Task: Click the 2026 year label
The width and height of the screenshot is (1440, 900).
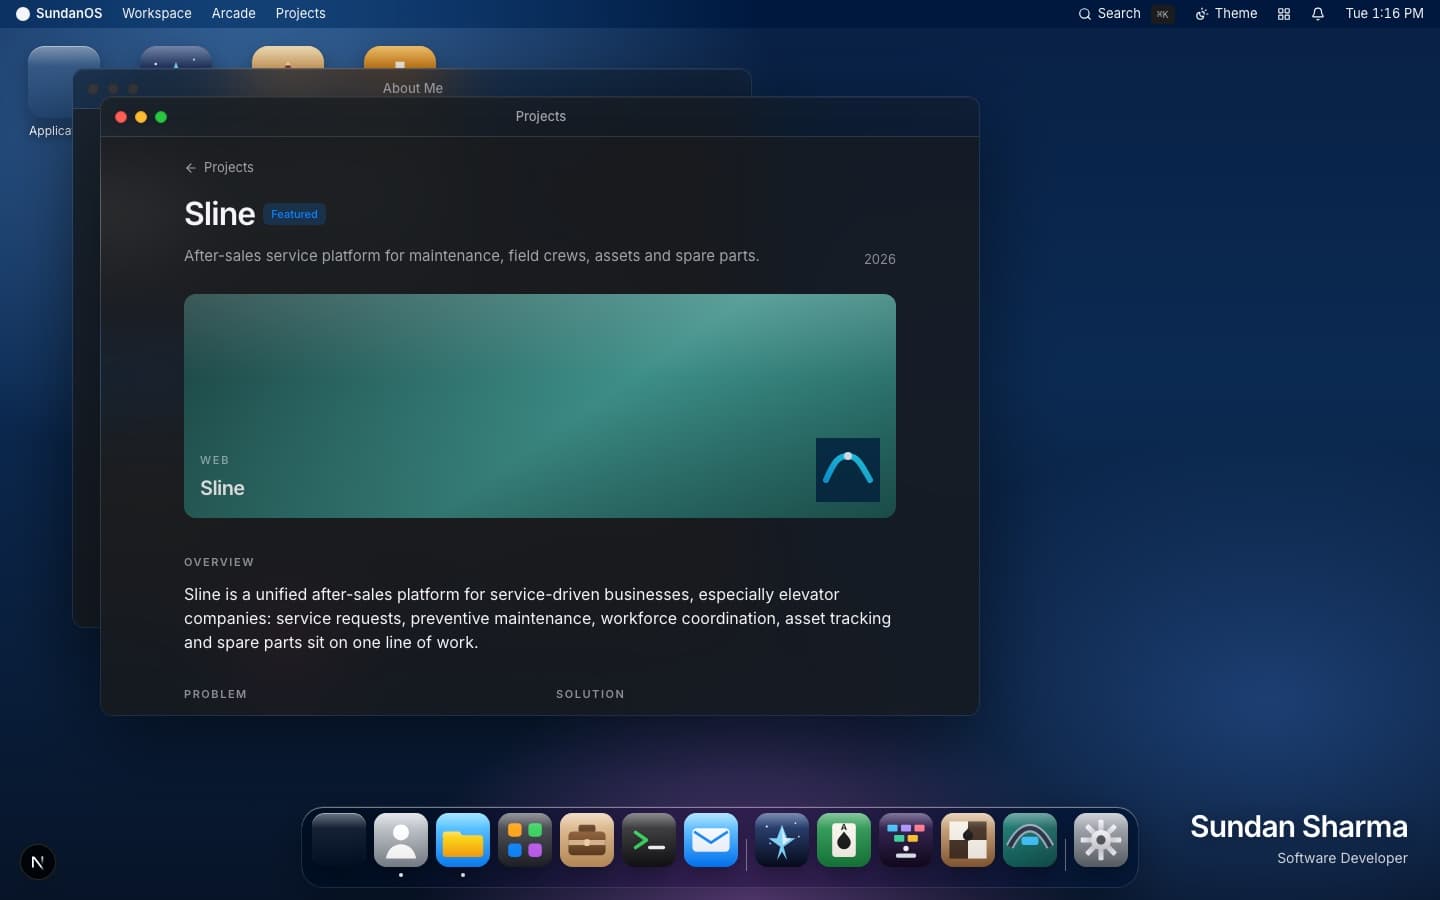Action: click(x=880, y=259)
